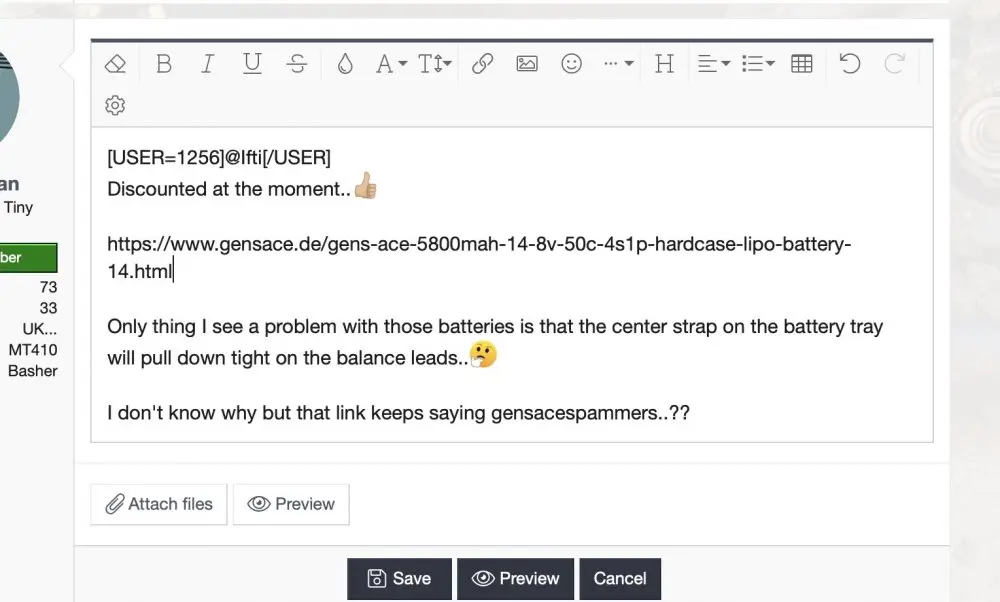Click the 'Only thing I see a problem' paragraph

pos(495,342)
